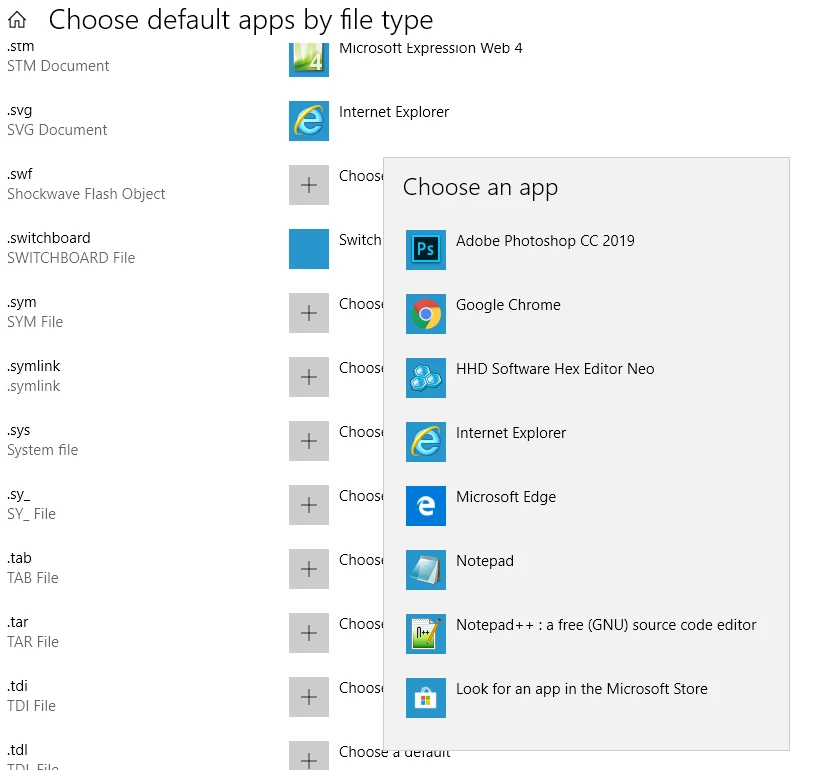
Task: Click the SVG Document description
Action: point(57,130)
